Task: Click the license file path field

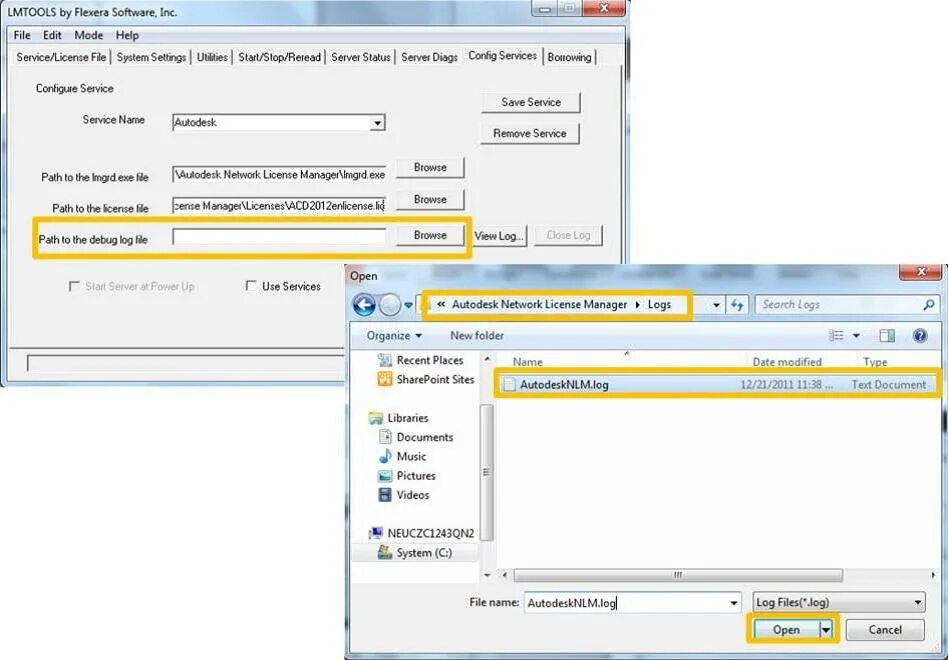Action: [279, 205]
